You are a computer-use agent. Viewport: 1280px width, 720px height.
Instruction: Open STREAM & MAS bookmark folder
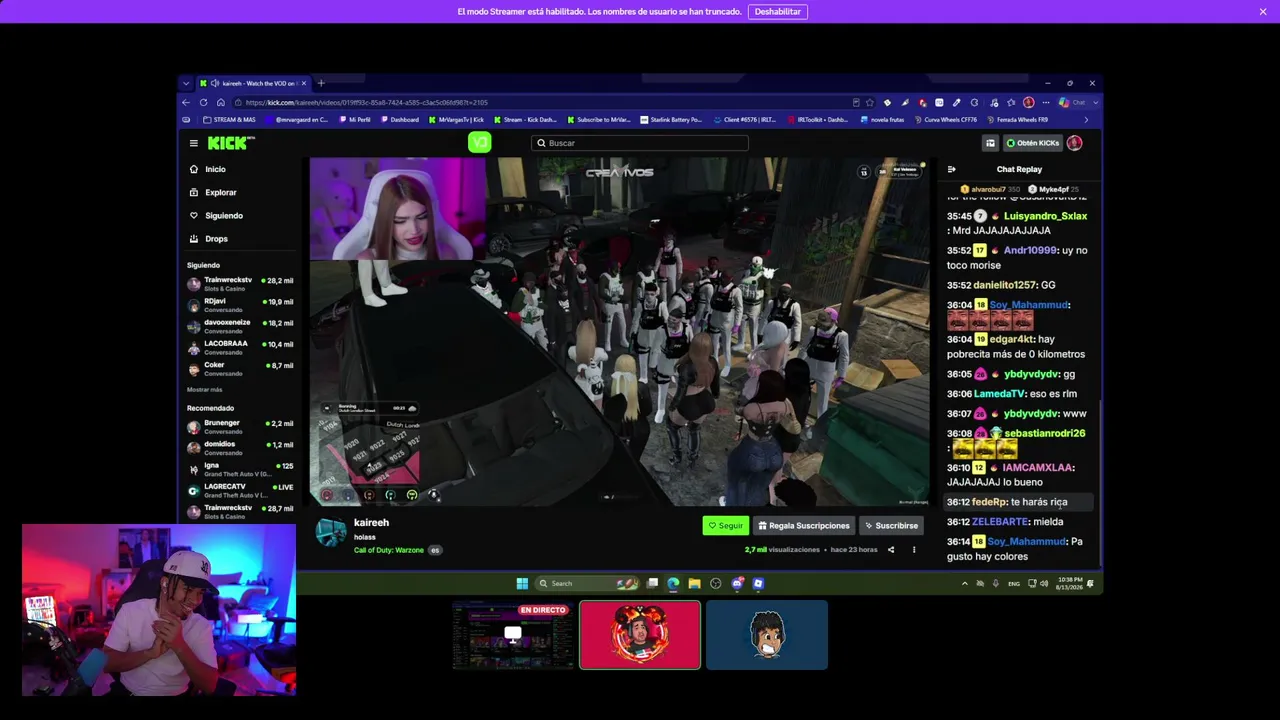tap(229, 120)
